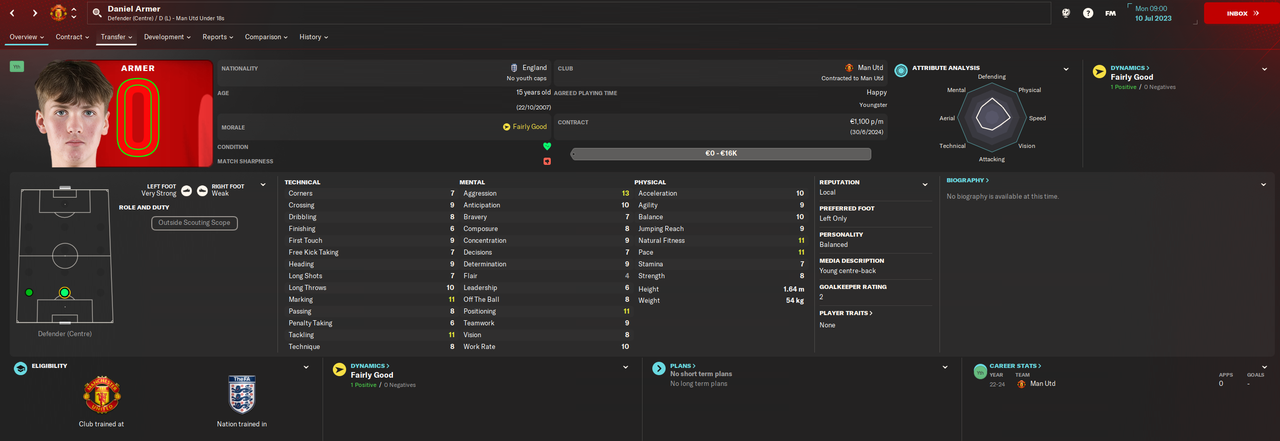Open the top-right Dynamics link

(1129, 68)
